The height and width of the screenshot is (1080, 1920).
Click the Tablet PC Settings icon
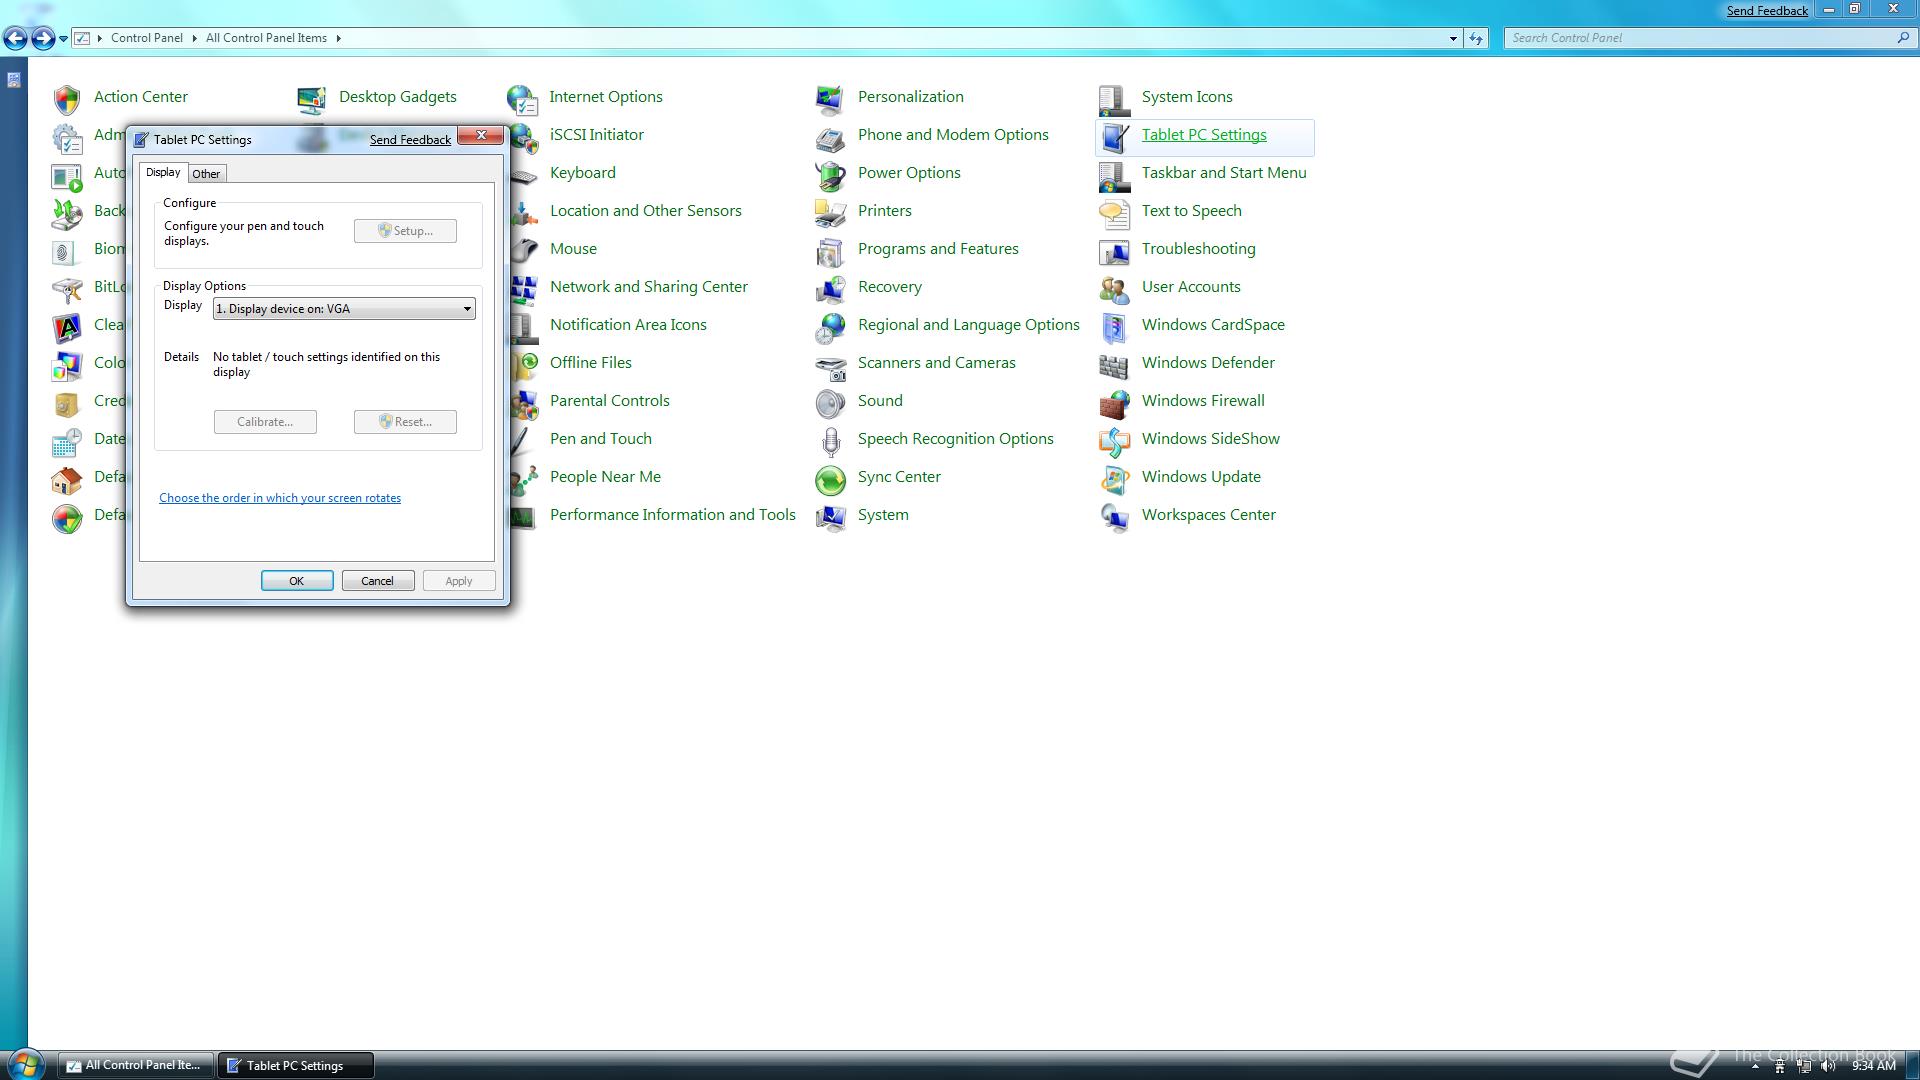[x=1114, y=137]
